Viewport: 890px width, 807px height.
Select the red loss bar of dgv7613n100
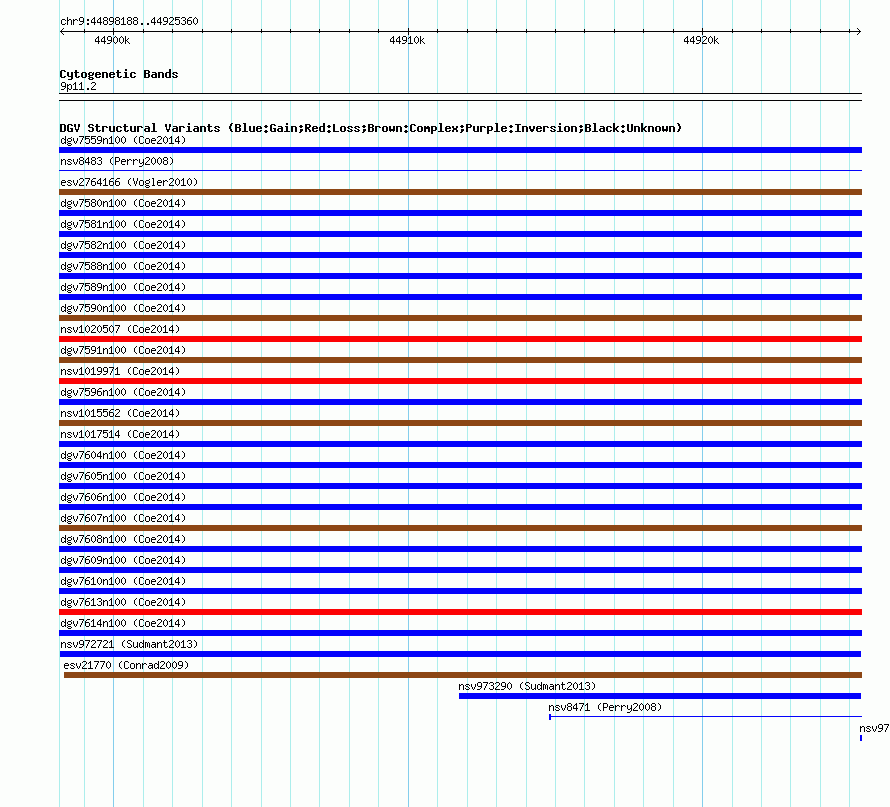(460, 612)
